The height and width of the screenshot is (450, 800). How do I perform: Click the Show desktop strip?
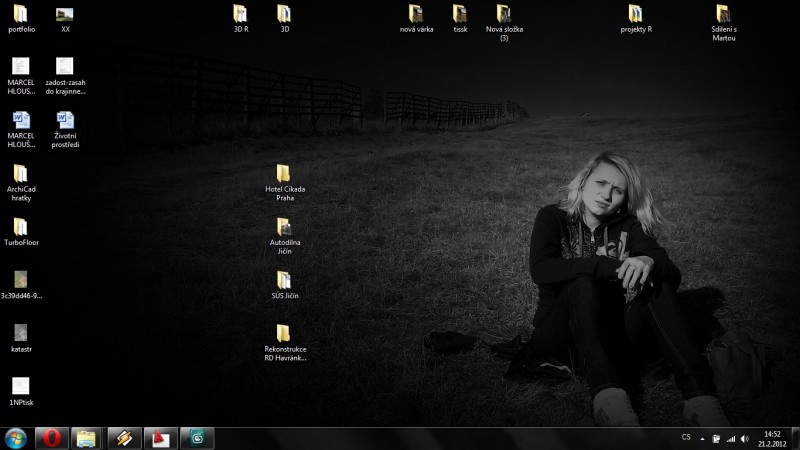pos(796,438)
